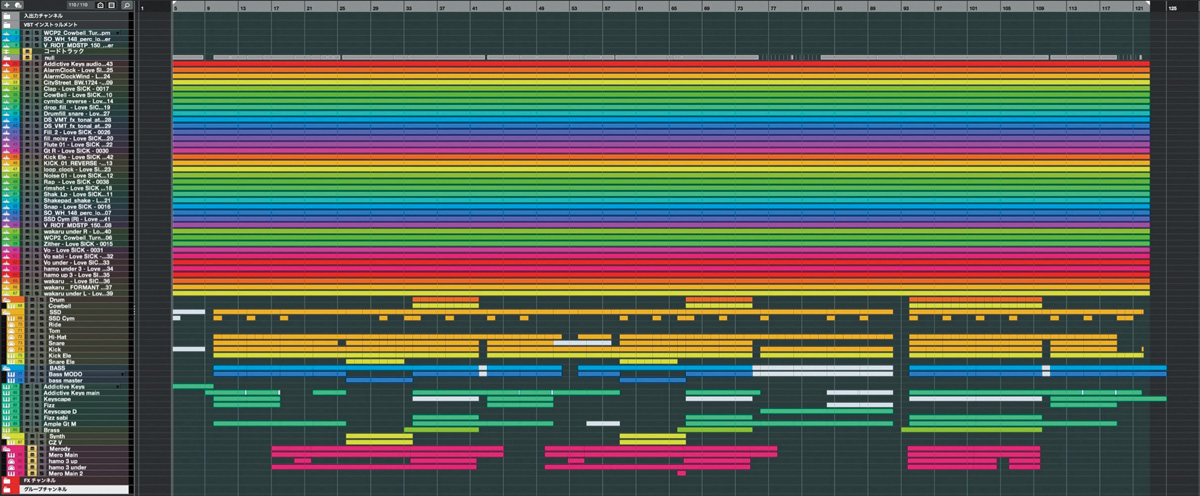Image resolution: width=1200 pixels, height=496 pixels.
Task: Open the track presets icon next to the plus
Action: 18,5
